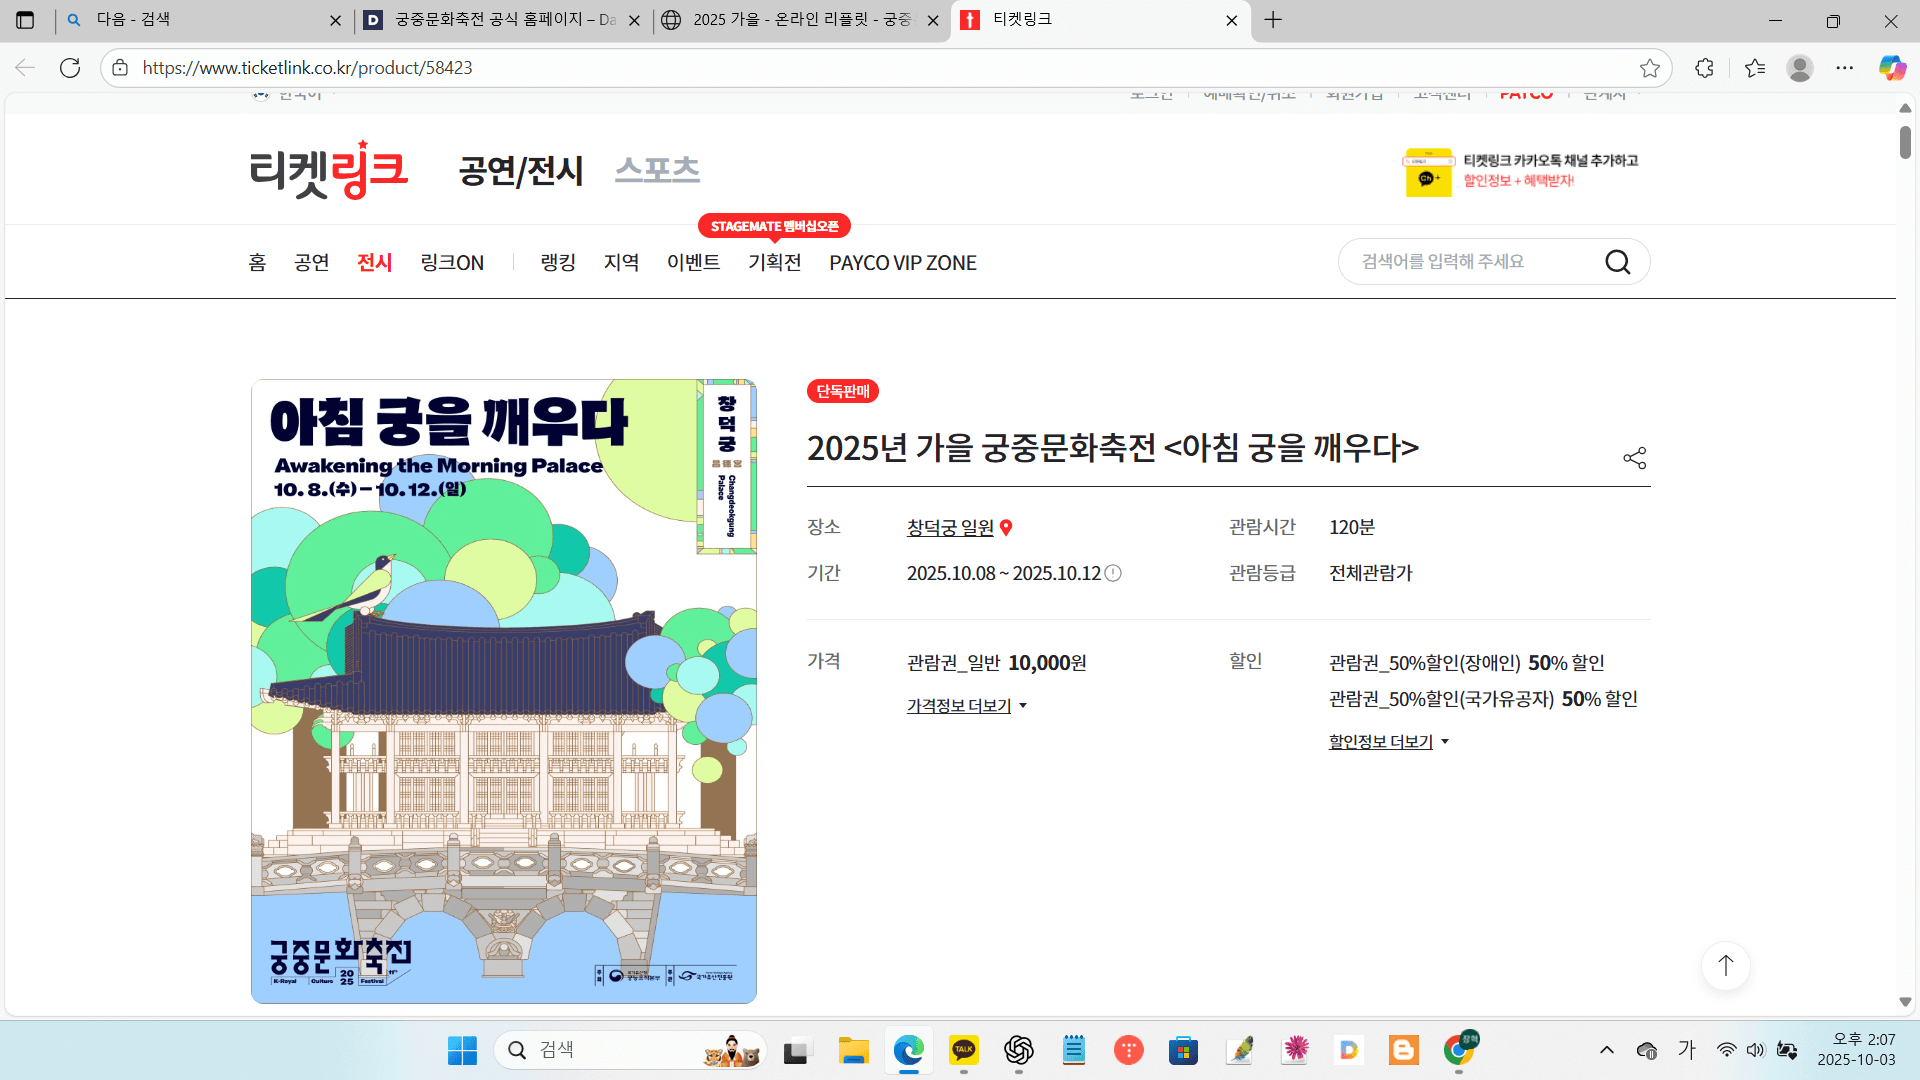Click the share icon next to the event title
1920x1080 pixels.
click(1636, 457)
